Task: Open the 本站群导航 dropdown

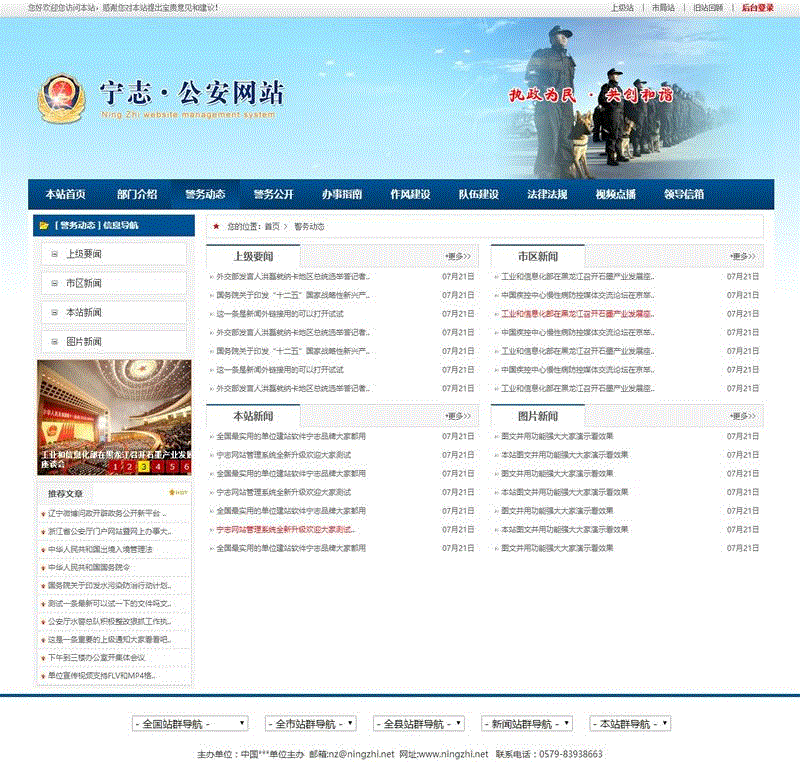Action: point(630,724)
